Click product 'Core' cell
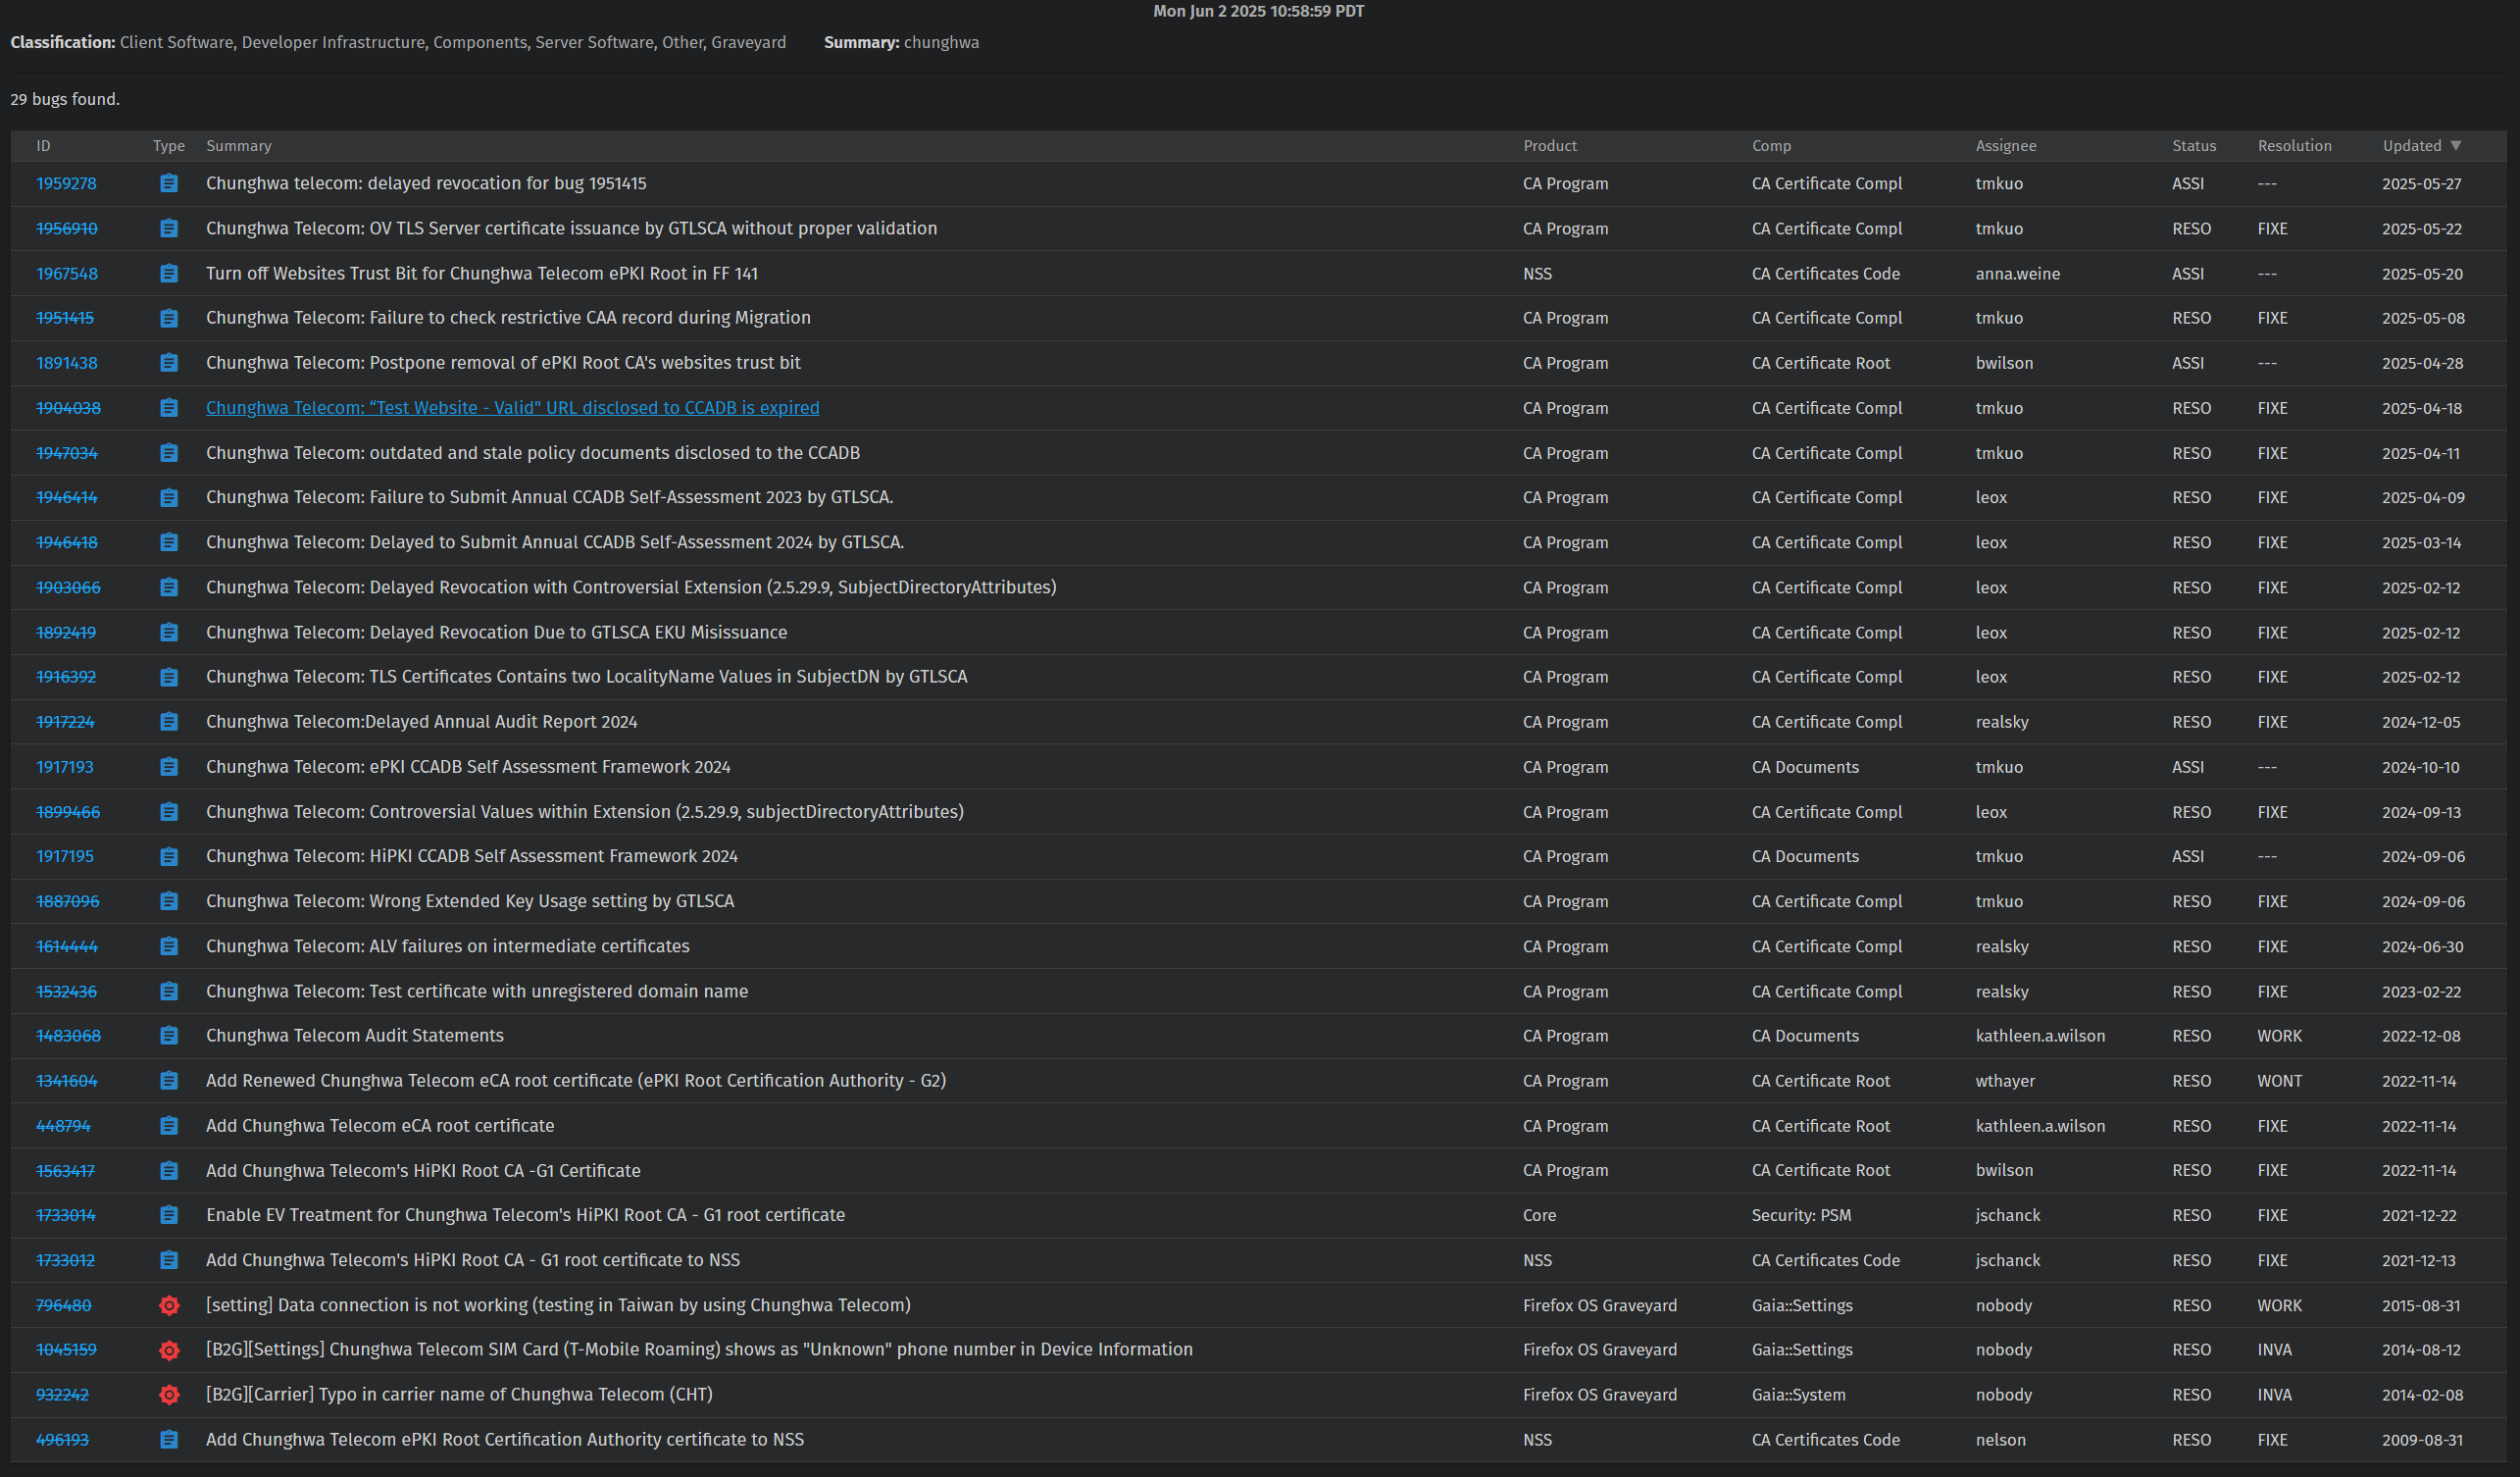Viewport: 2520px width, 1477px height. (1539, 1215)
